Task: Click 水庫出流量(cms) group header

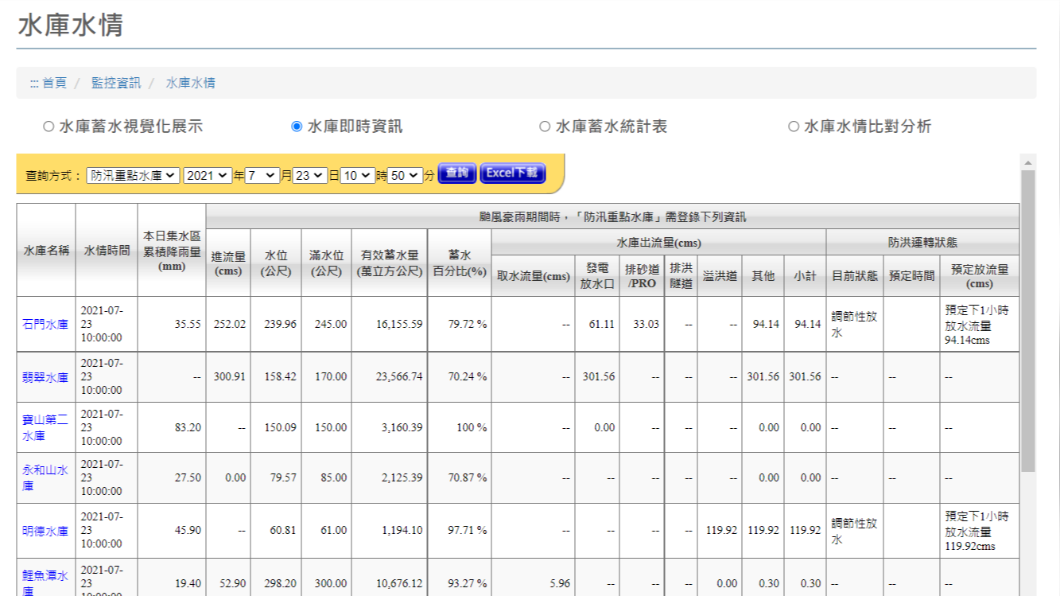Action: tap(658, 243)
